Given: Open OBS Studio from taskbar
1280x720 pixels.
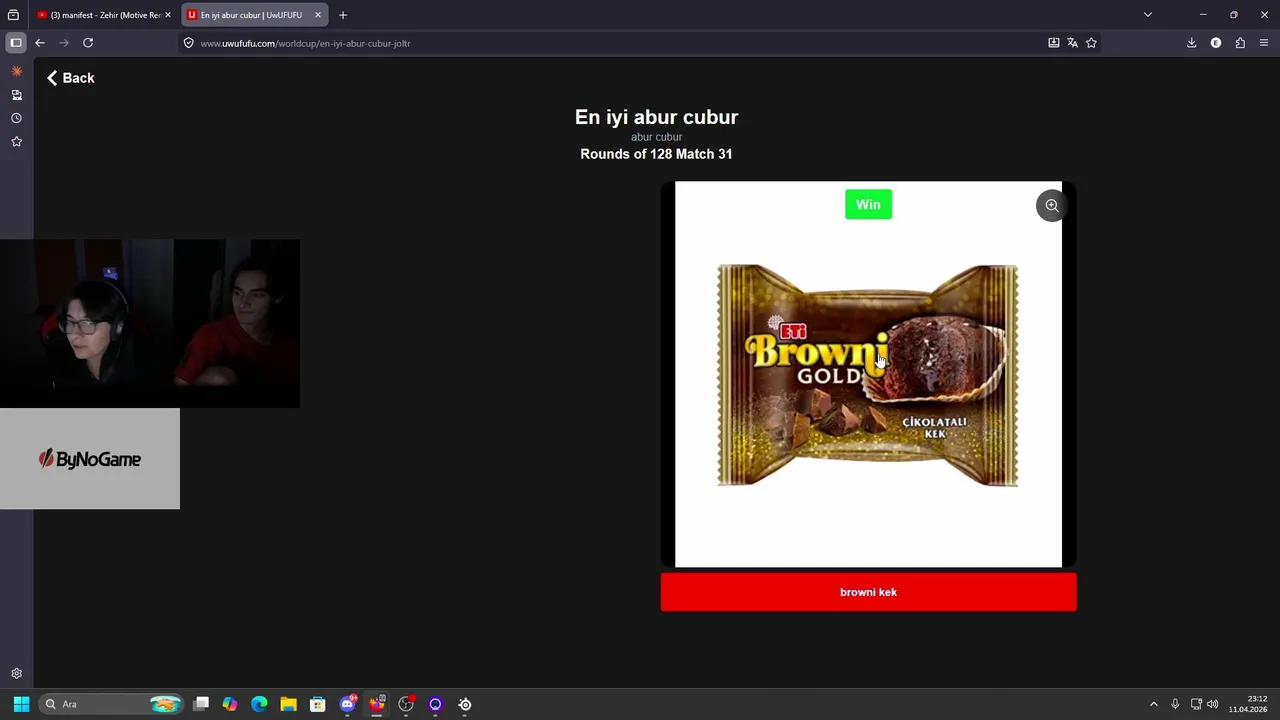Looking at the screenshot, I should tap(406, 704).
